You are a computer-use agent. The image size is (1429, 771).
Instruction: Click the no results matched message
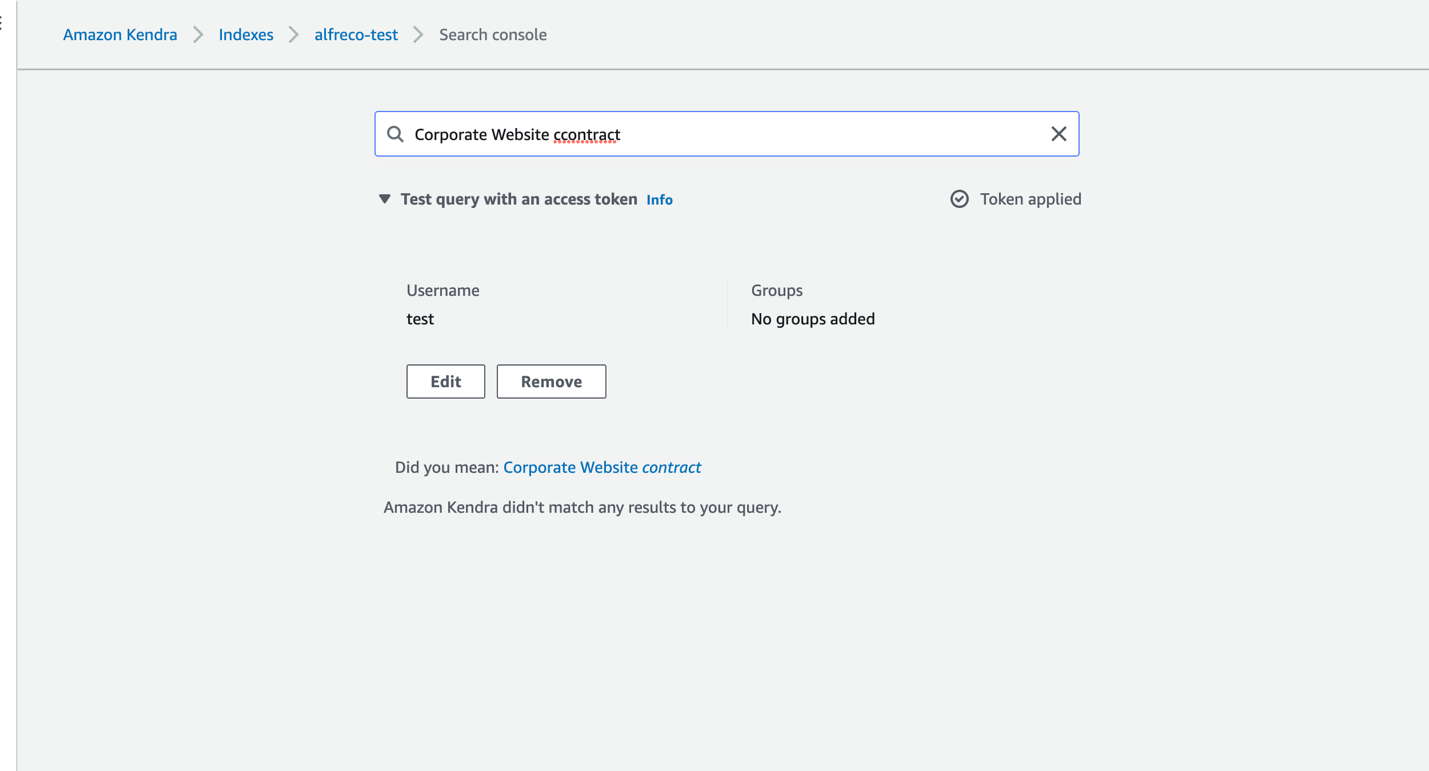click(582, 507)
